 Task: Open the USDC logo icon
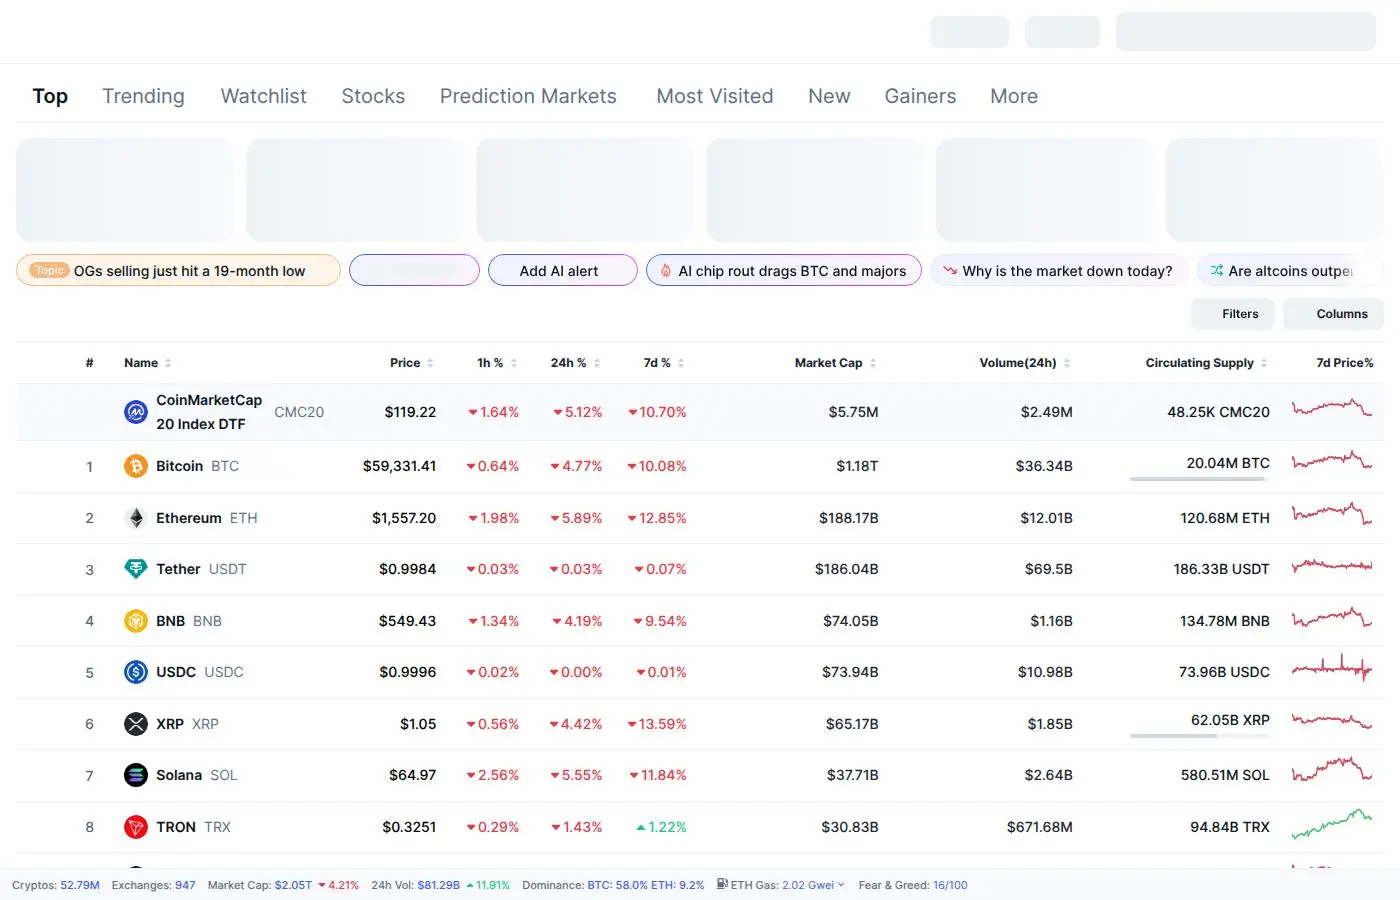tap(136, 672)
